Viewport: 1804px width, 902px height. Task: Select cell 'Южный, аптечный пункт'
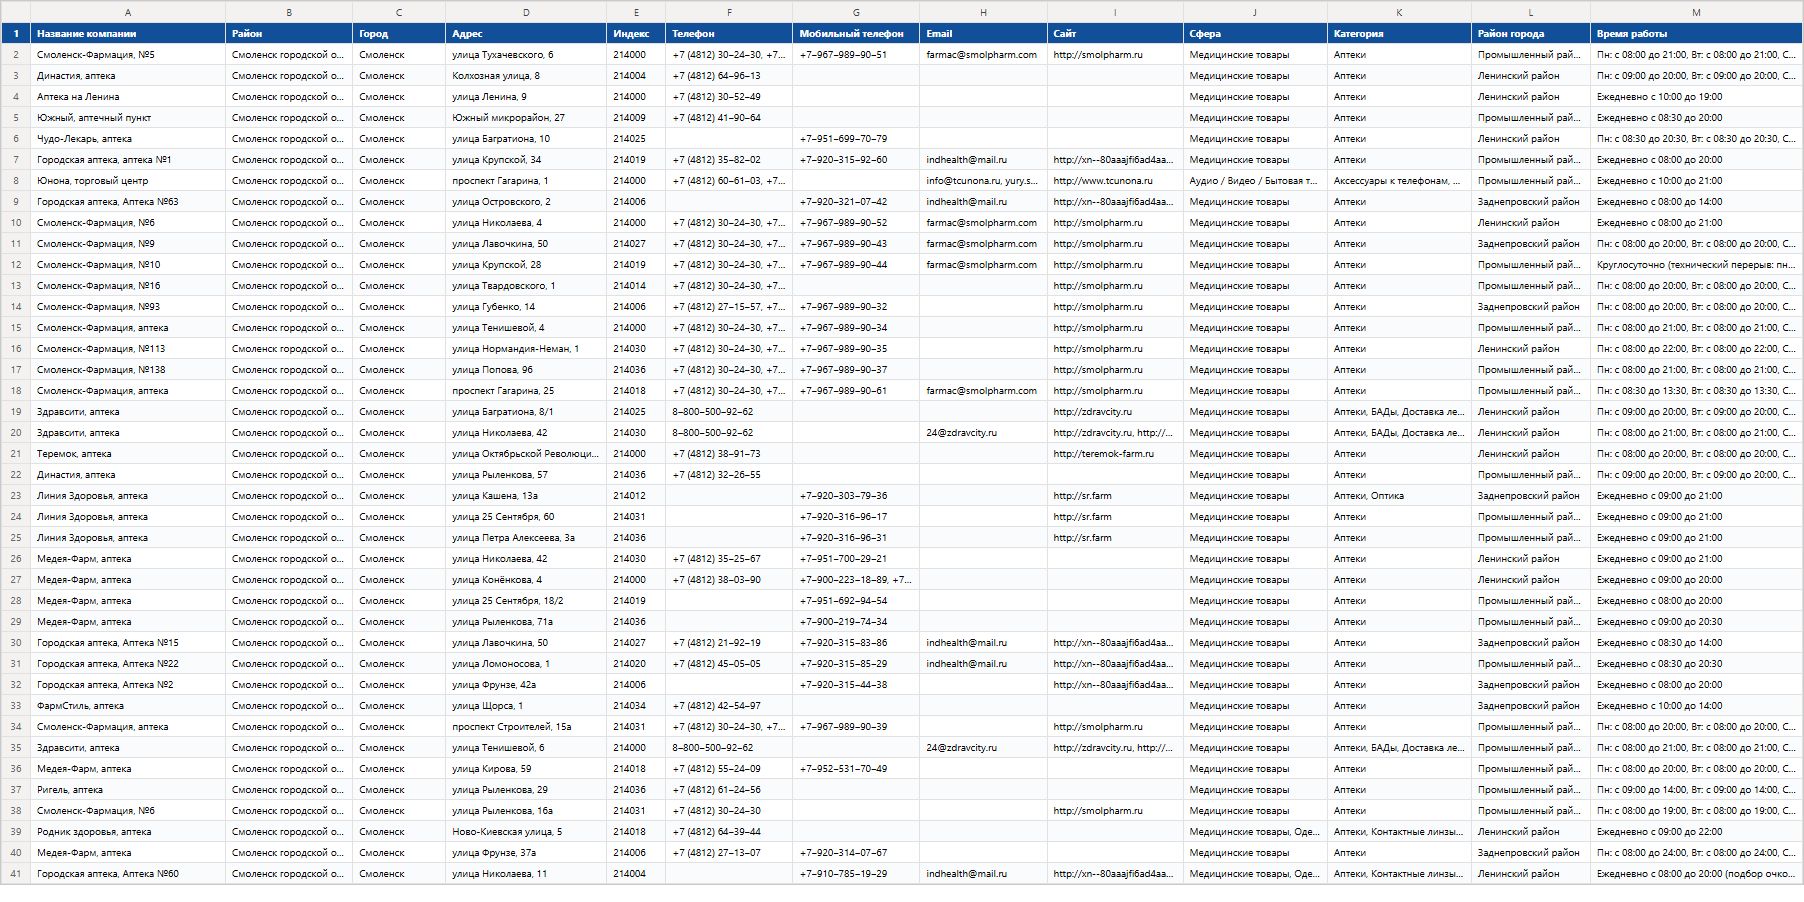[x=128, y=118]
